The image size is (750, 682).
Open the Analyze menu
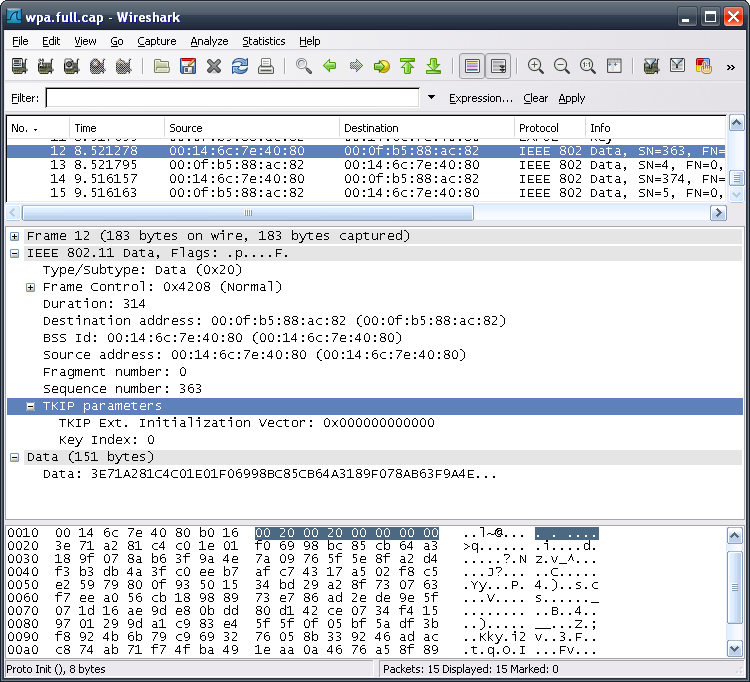(209, 41)
